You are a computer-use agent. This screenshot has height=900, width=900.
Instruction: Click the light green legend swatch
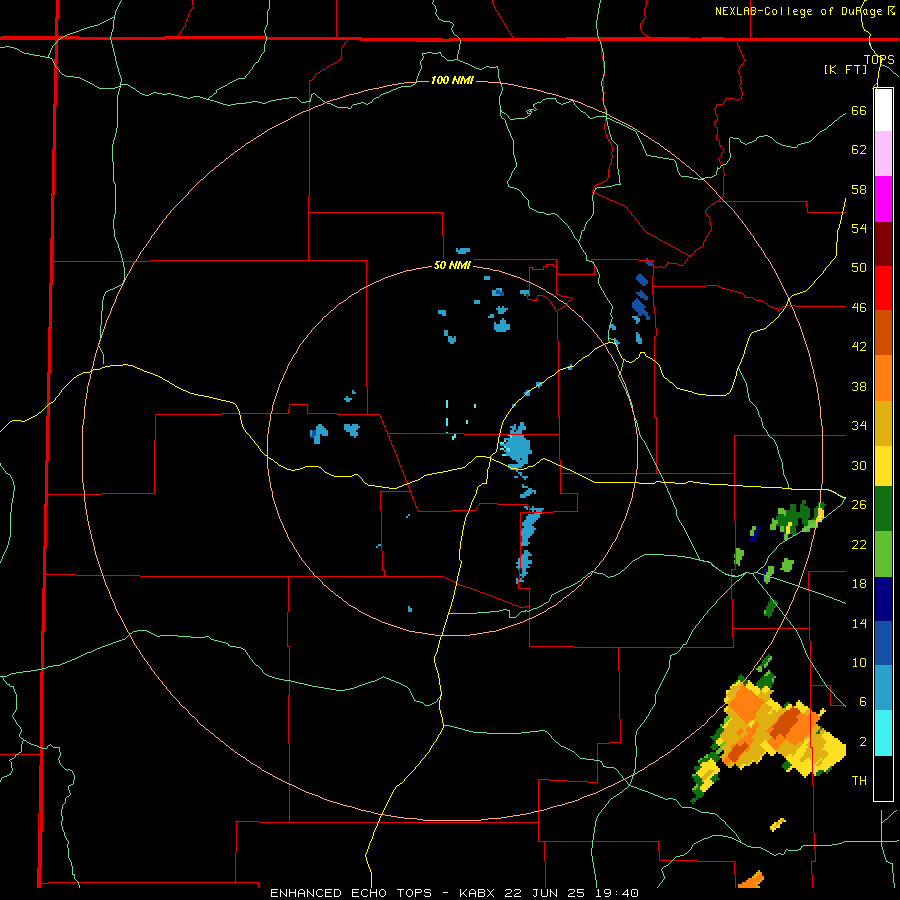click(883, 554)
